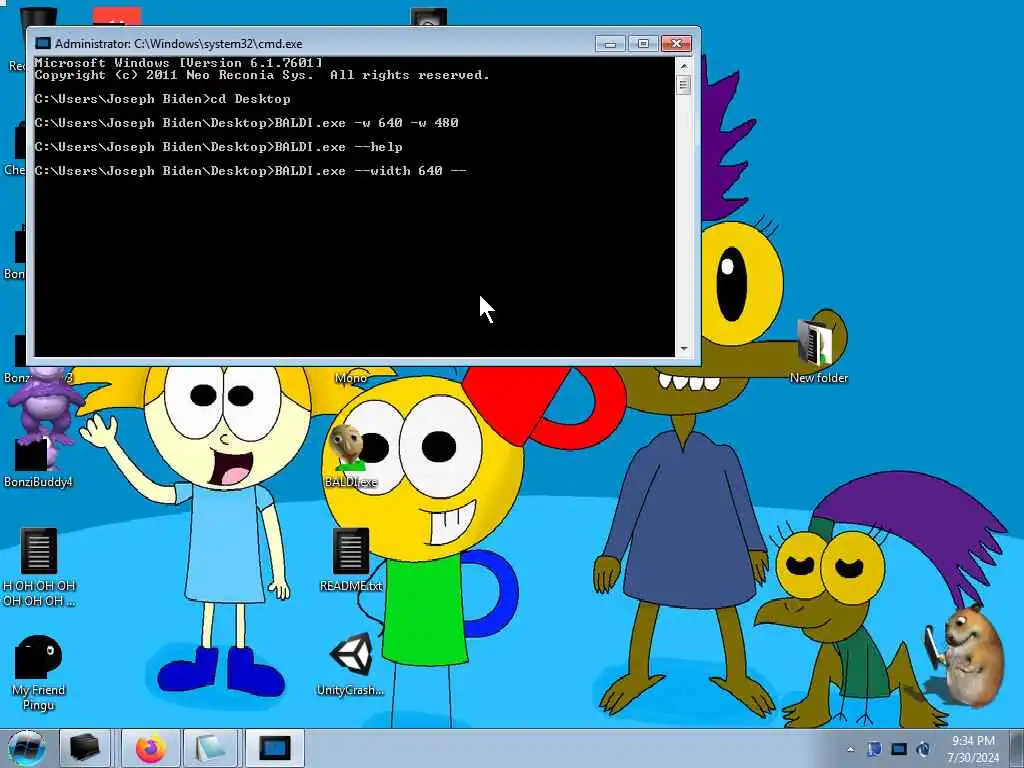Click the 'BALDI.exe --help' command line
Viewport: 1024px width, 768px height.
pos(218,147)
